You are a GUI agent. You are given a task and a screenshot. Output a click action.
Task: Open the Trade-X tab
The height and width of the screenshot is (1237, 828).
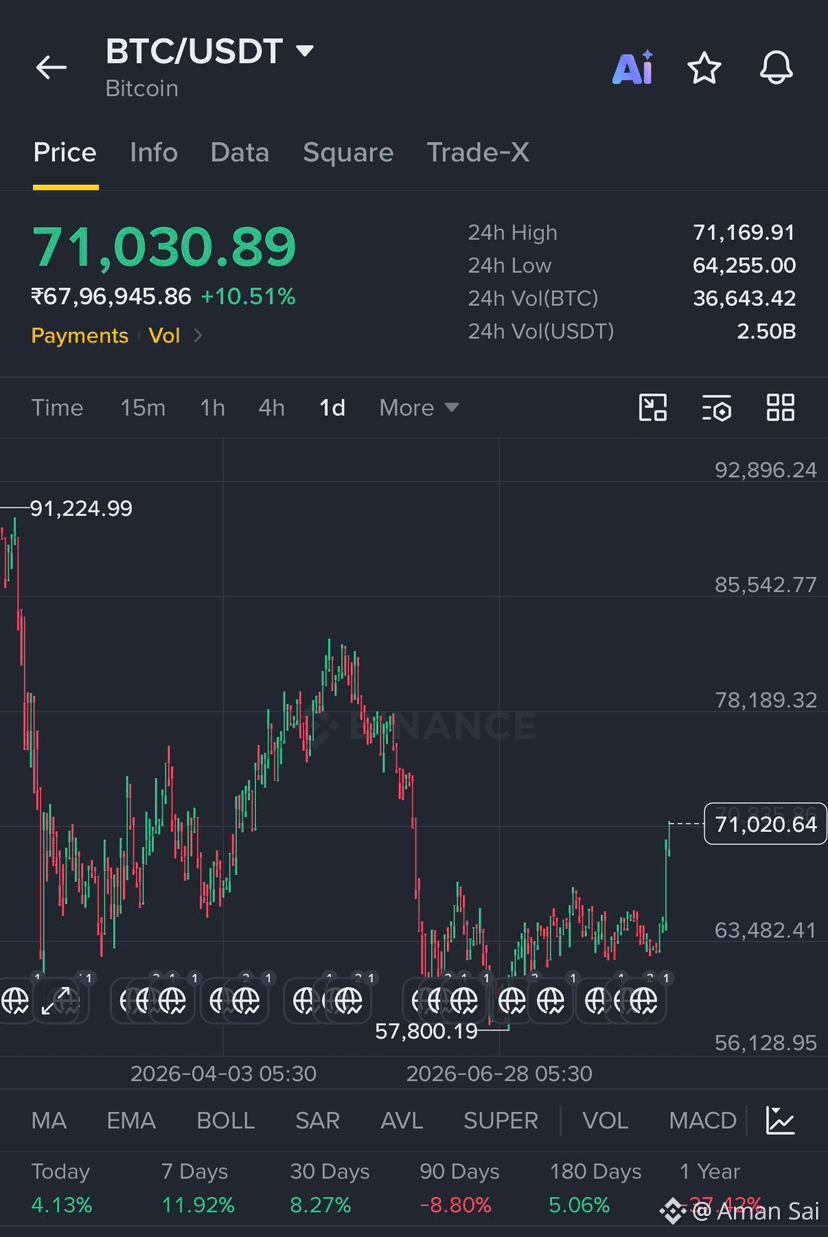[x=478, y=152]
